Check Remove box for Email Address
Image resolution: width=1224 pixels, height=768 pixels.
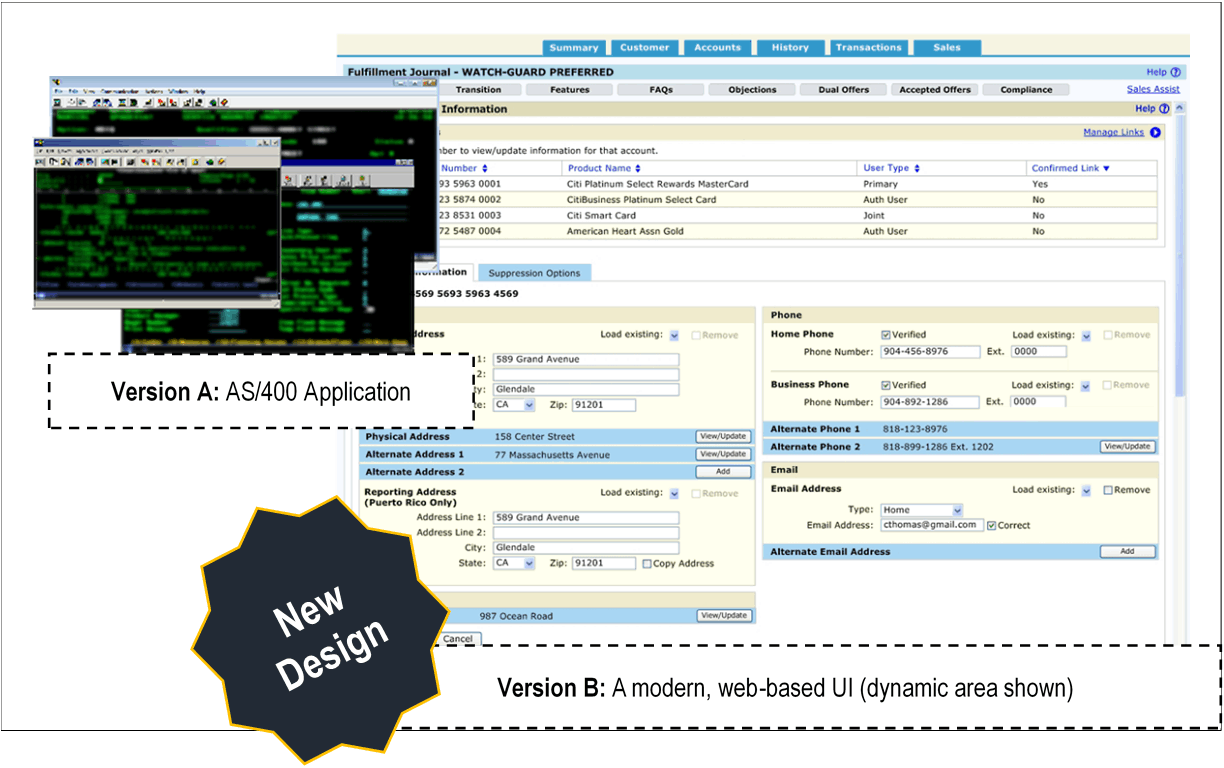coord(1108,490)
